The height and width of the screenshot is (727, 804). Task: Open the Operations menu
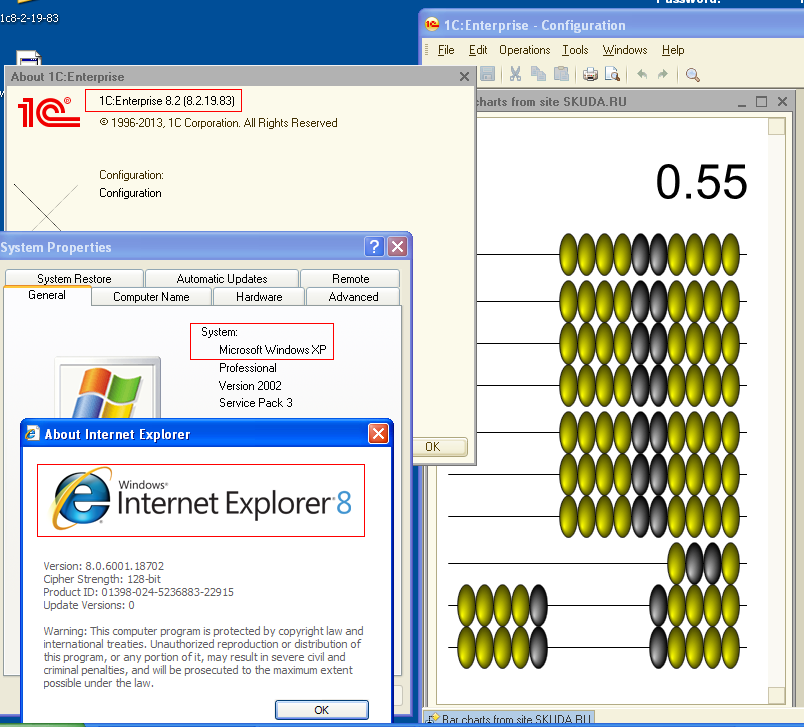[525, 50]
